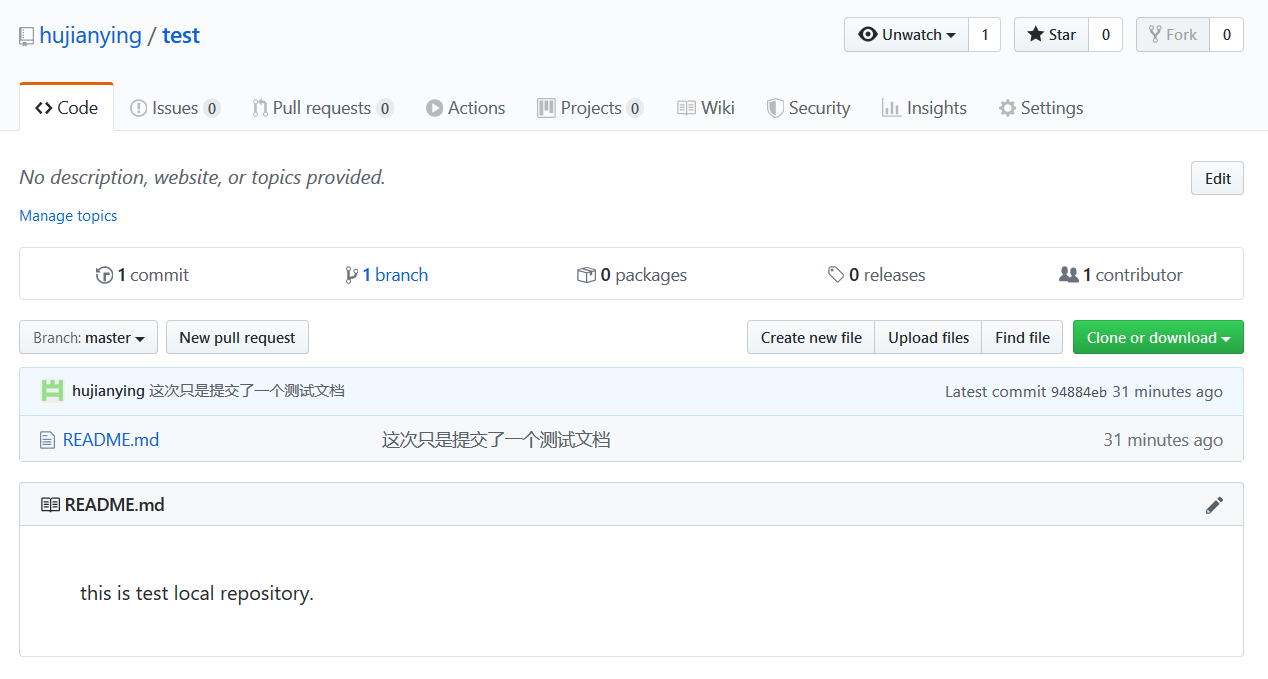Click the tag icon beside 0 releases
1268x679 pixels.
coord(836,275)
